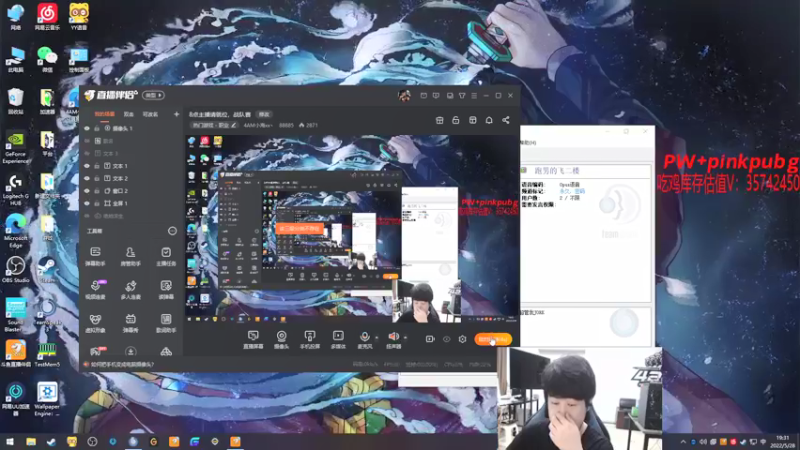Click the record video camera icon
The width and height of the screenshot is (800, 450).
[x=430, y=339]
